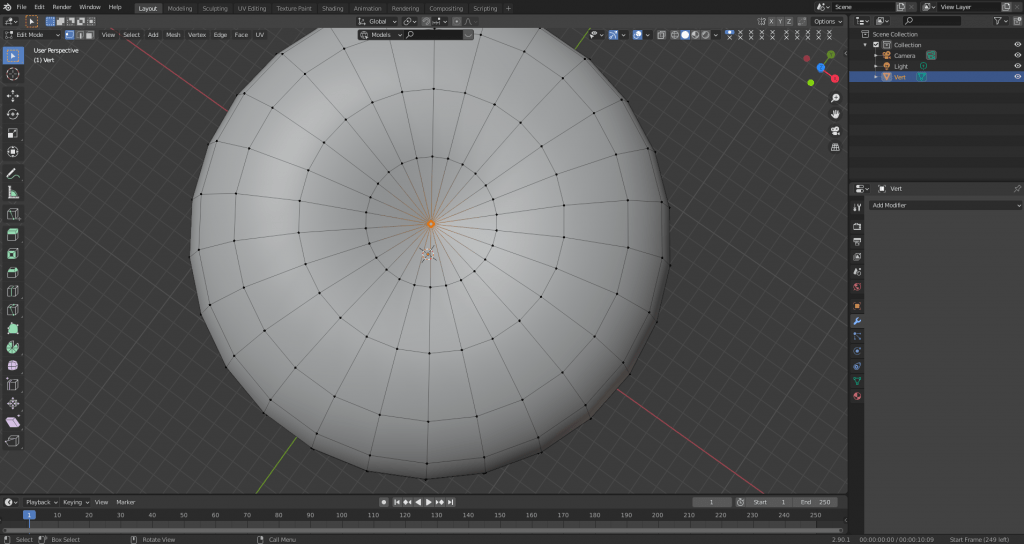The width and height of the screenshot is (1024, 544).
Task: Open the Playback dropdown in timeline
Action: (41, 502)
